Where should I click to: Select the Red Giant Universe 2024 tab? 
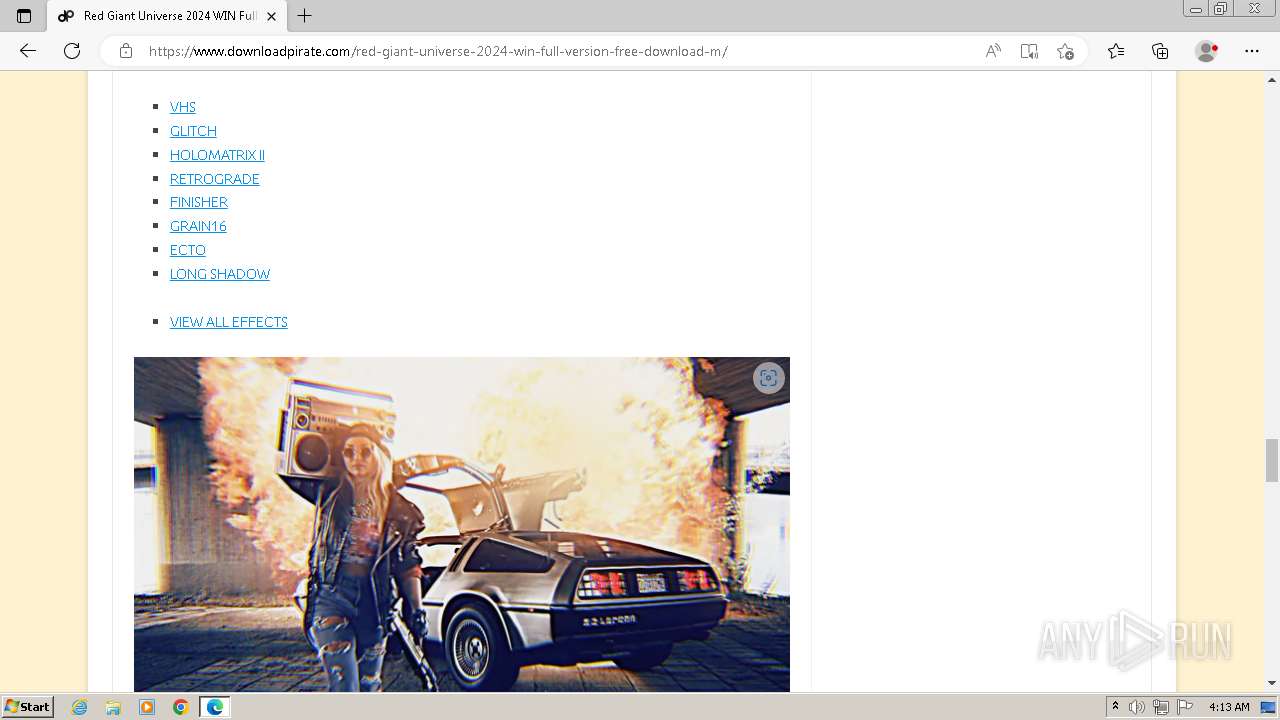pos(166,16)
